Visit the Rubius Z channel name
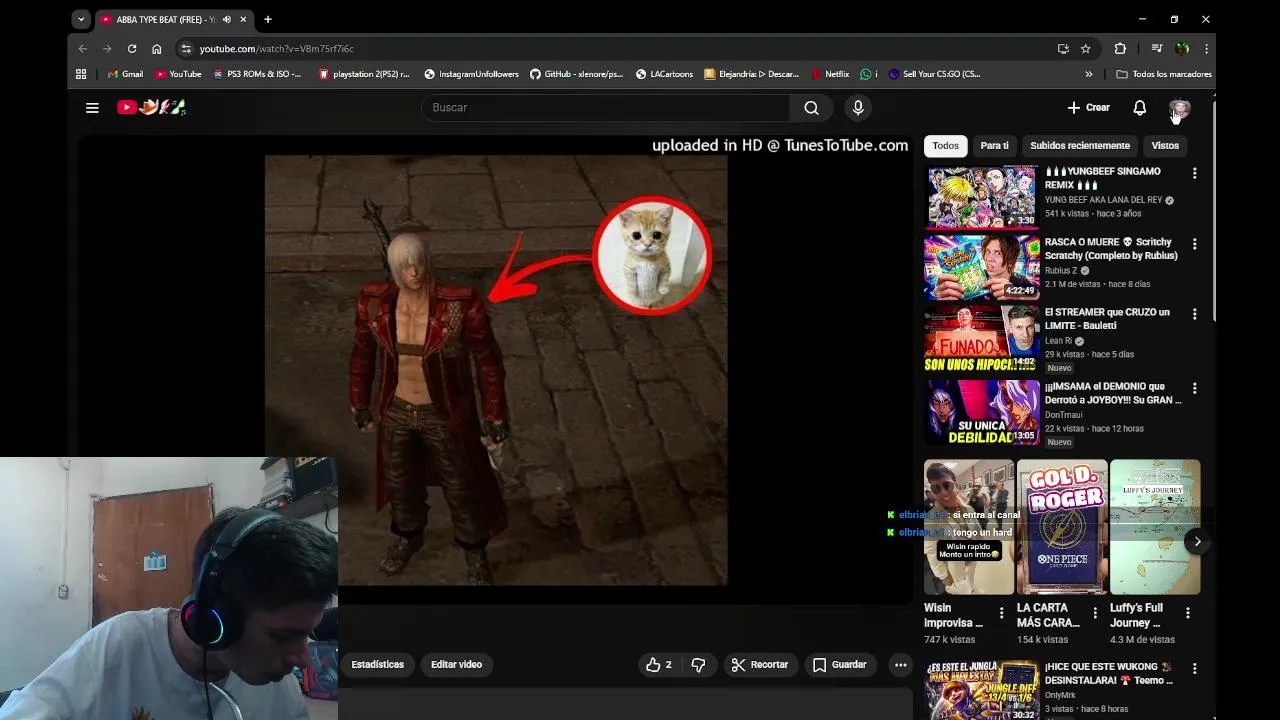This screenshot has width=1280, height=720. coord(1061,271)
